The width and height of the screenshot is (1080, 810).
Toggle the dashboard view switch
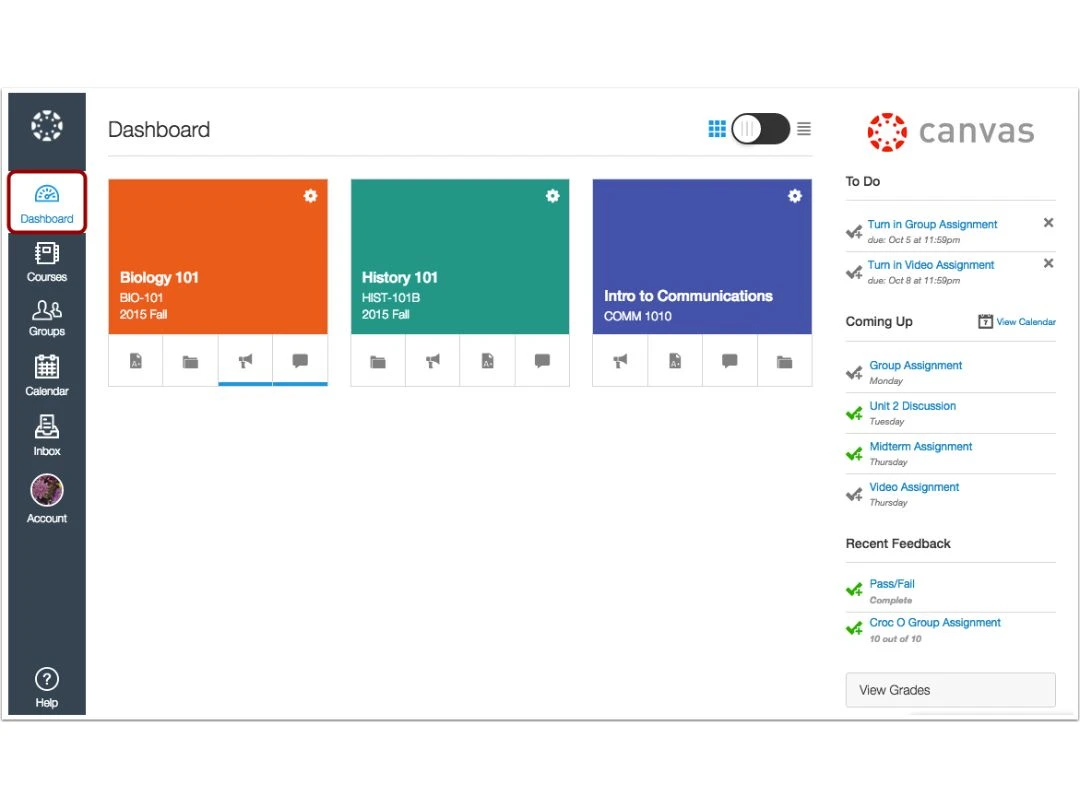(760, 129)
